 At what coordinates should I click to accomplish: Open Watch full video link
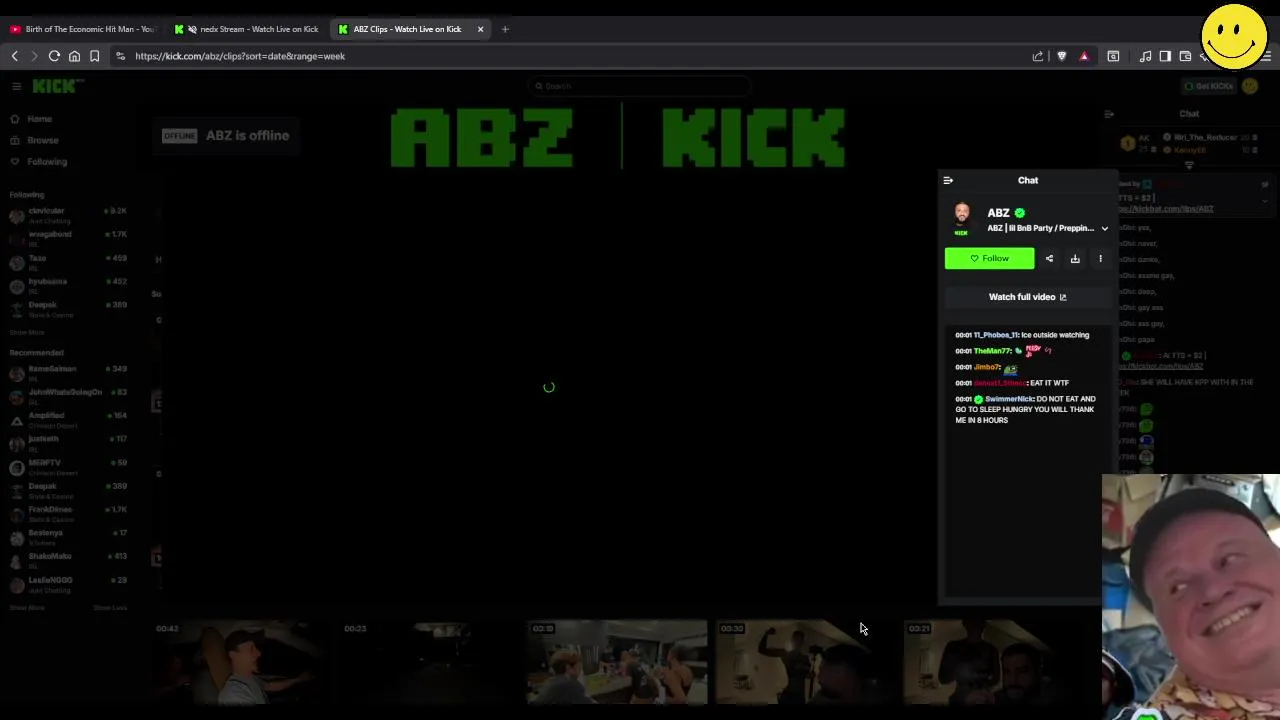pos(1027,297)
